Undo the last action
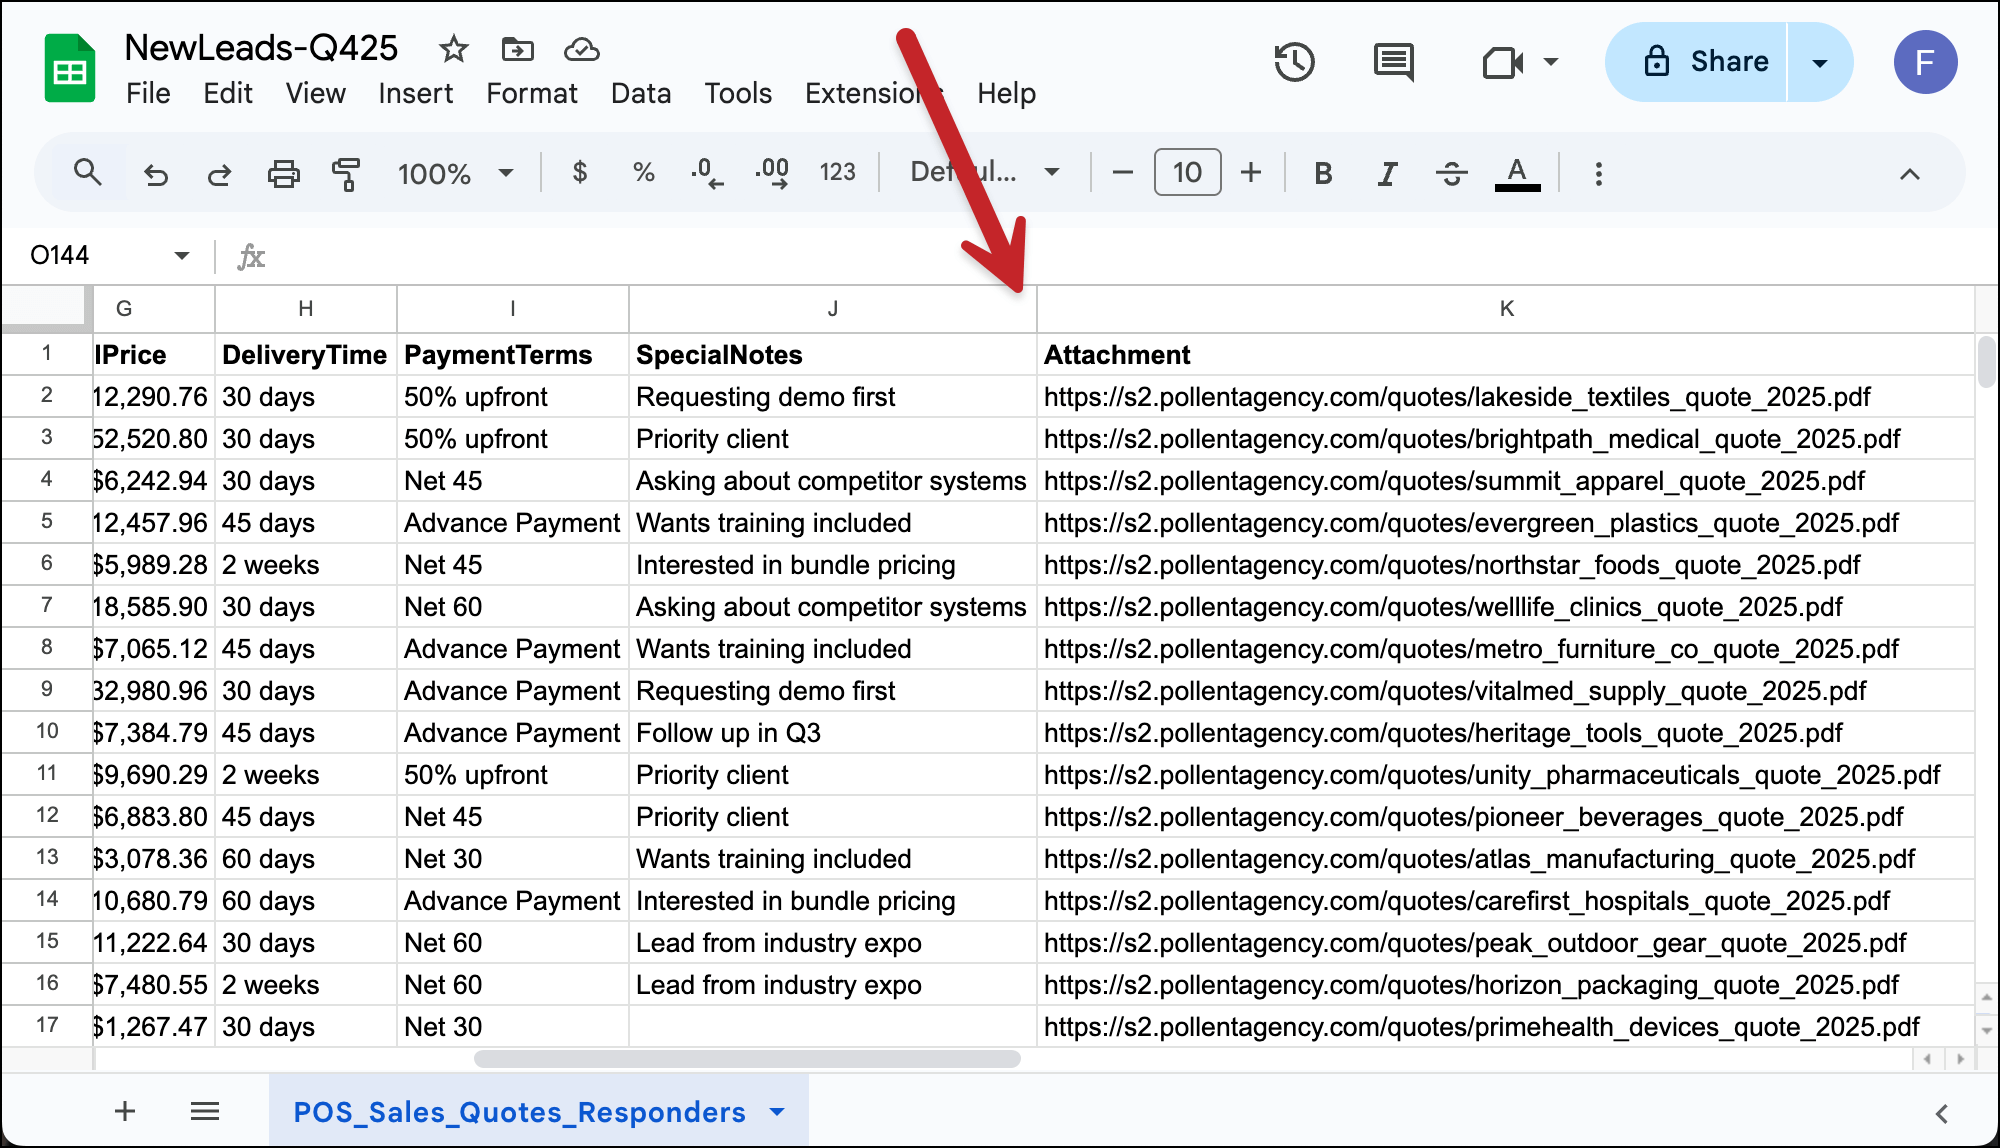 (x=156, y=172)
